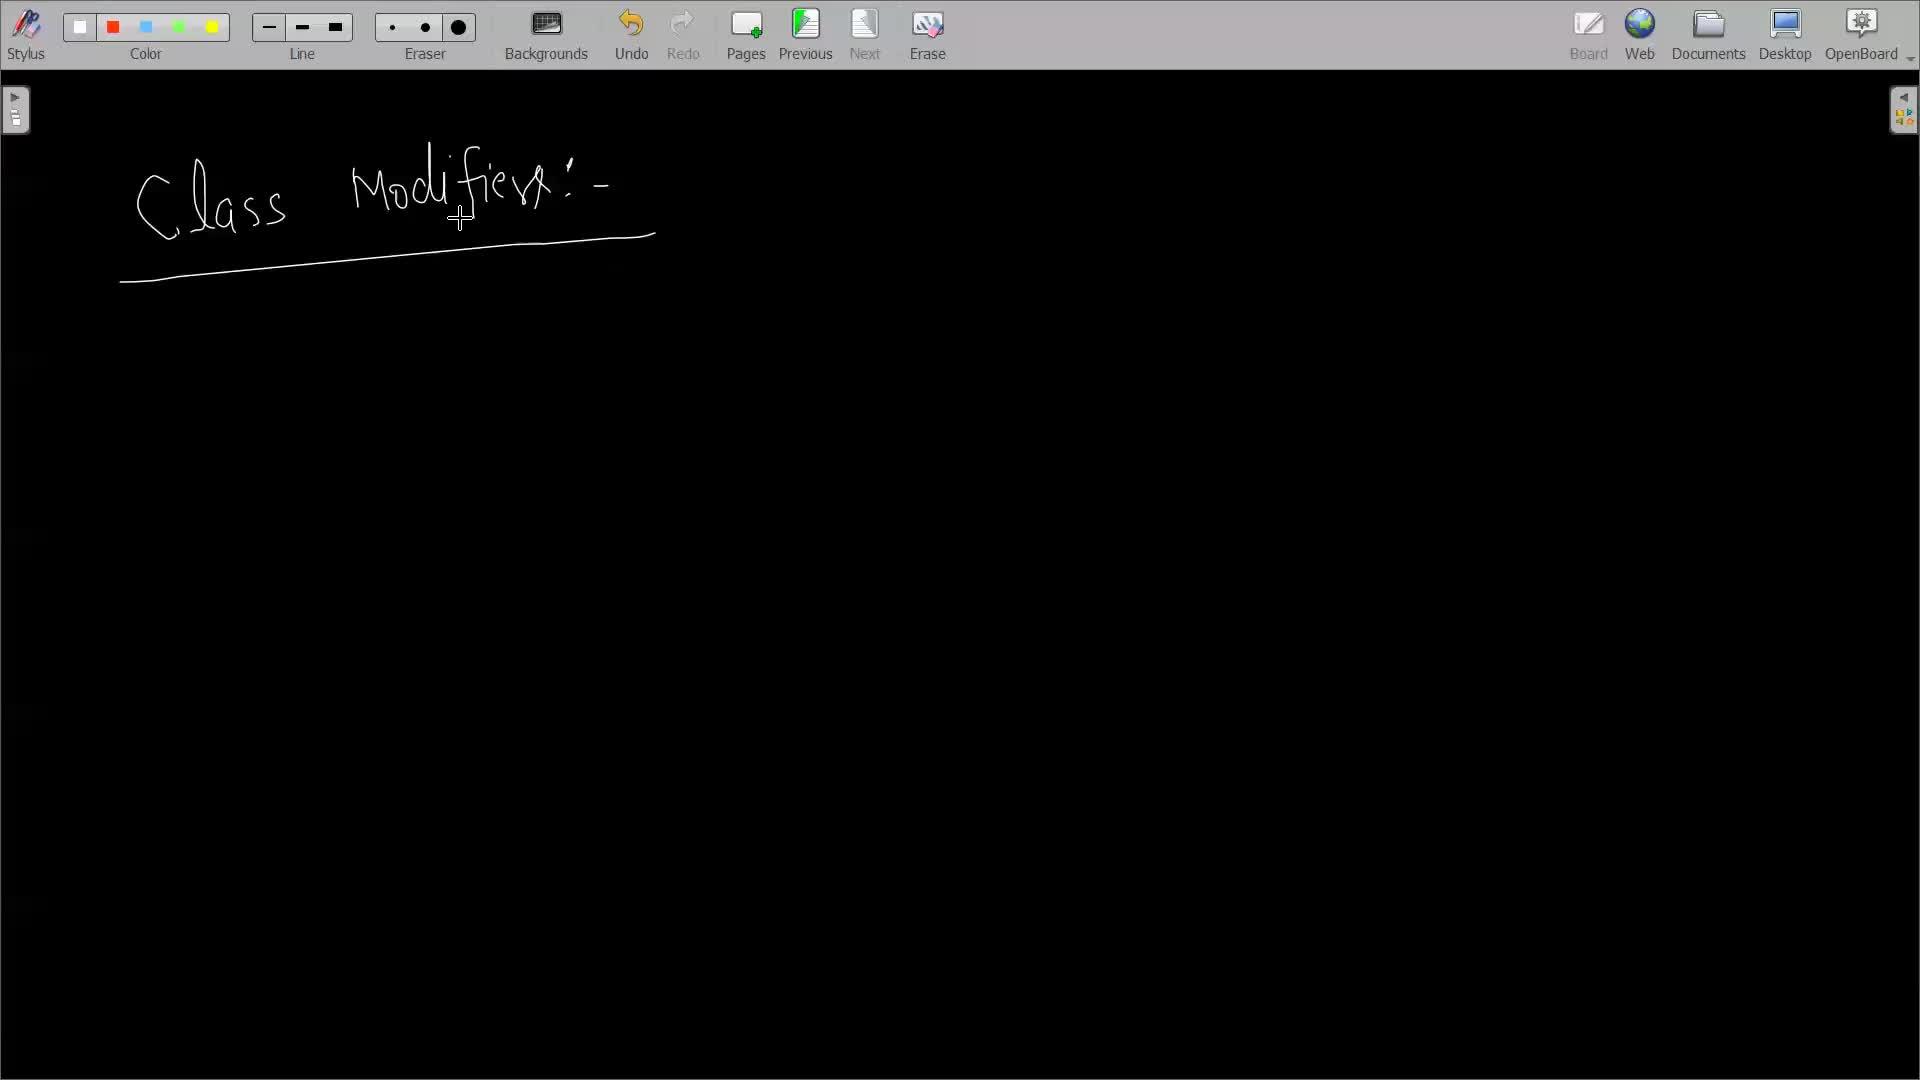Select the medium line width
Viewport: 1920px width, 1080px height.
[x=302, y=27]
